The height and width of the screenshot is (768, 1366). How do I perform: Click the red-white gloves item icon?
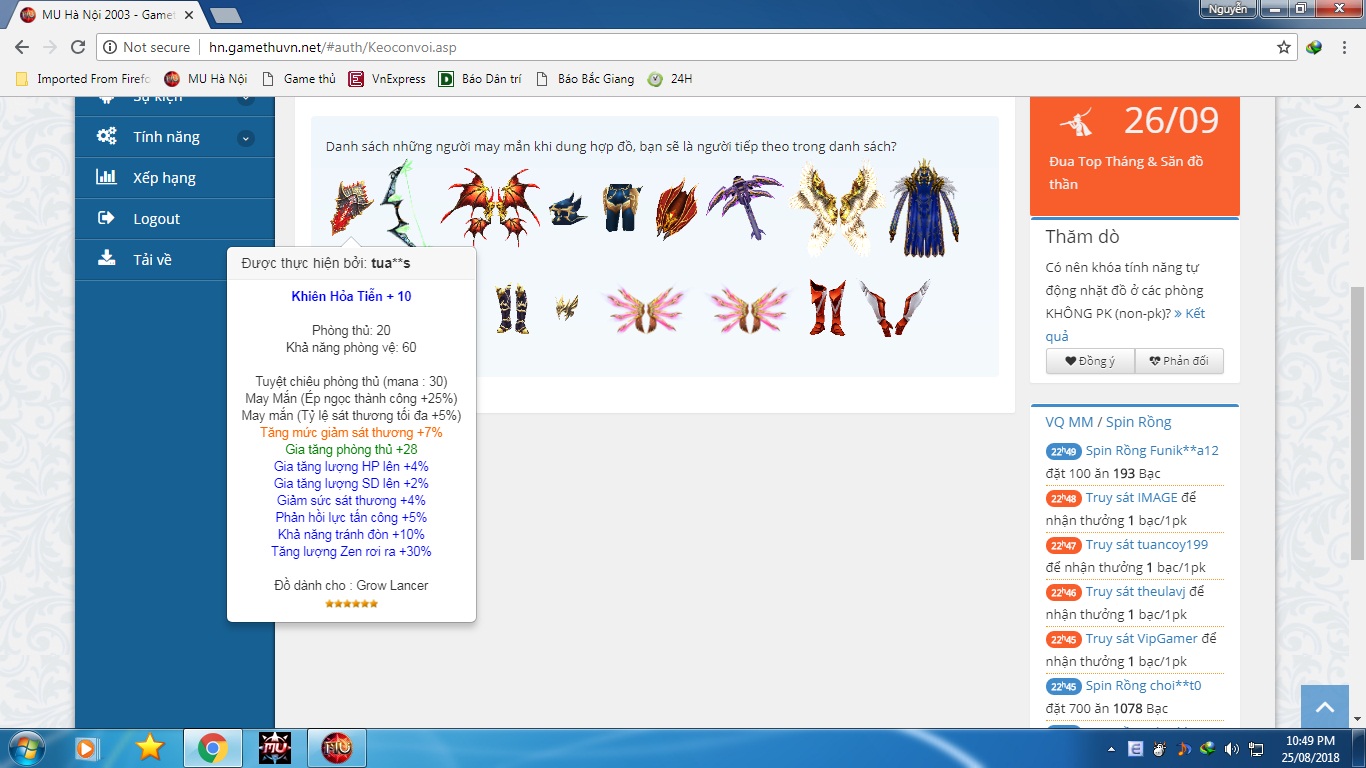point(893,308)
